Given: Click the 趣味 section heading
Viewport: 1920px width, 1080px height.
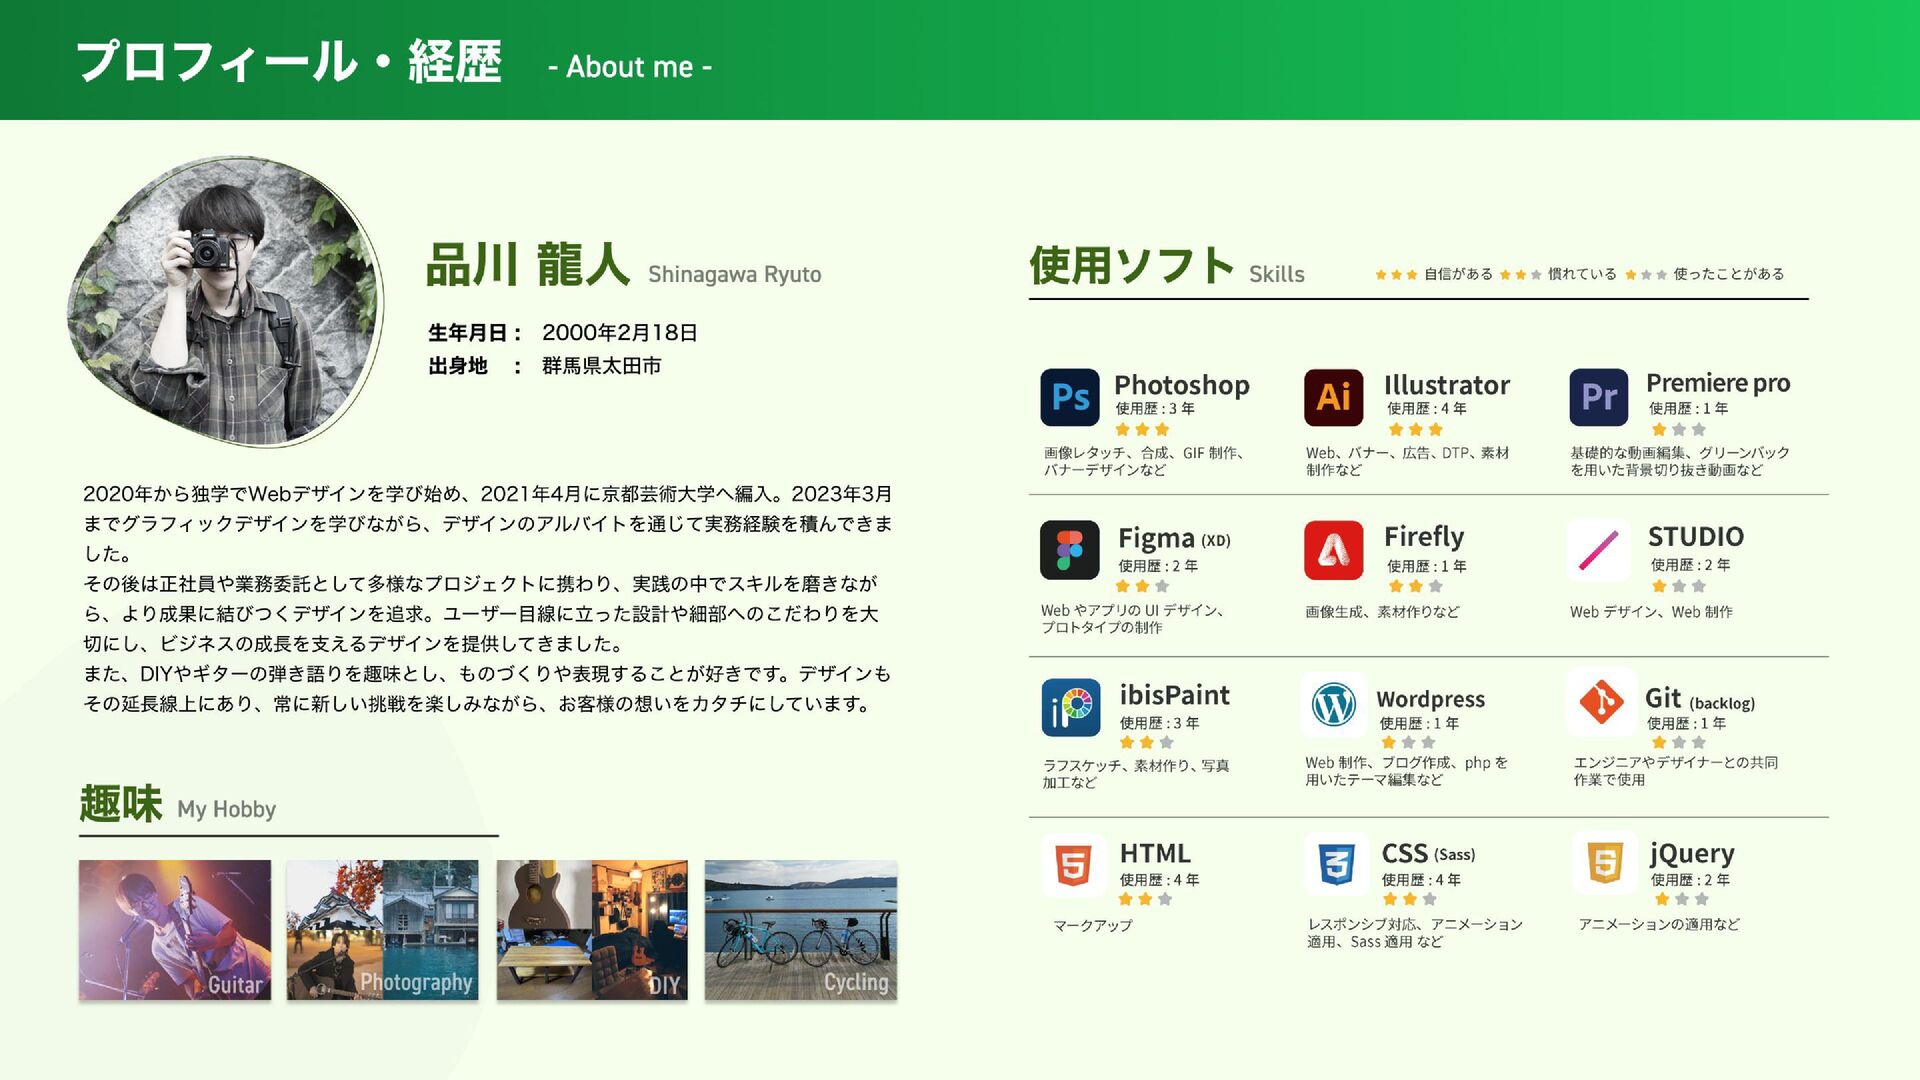Looking at the screenshot, I should coord(121,804).
